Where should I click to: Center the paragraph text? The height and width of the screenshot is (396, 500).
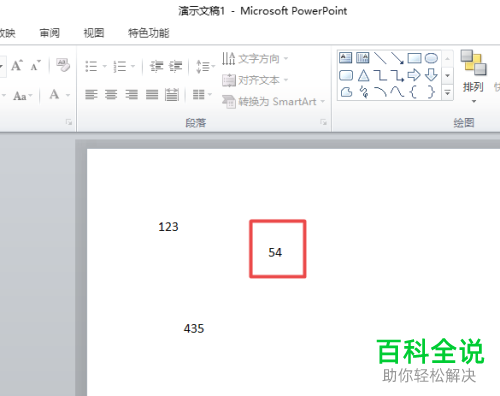point(111,95)
